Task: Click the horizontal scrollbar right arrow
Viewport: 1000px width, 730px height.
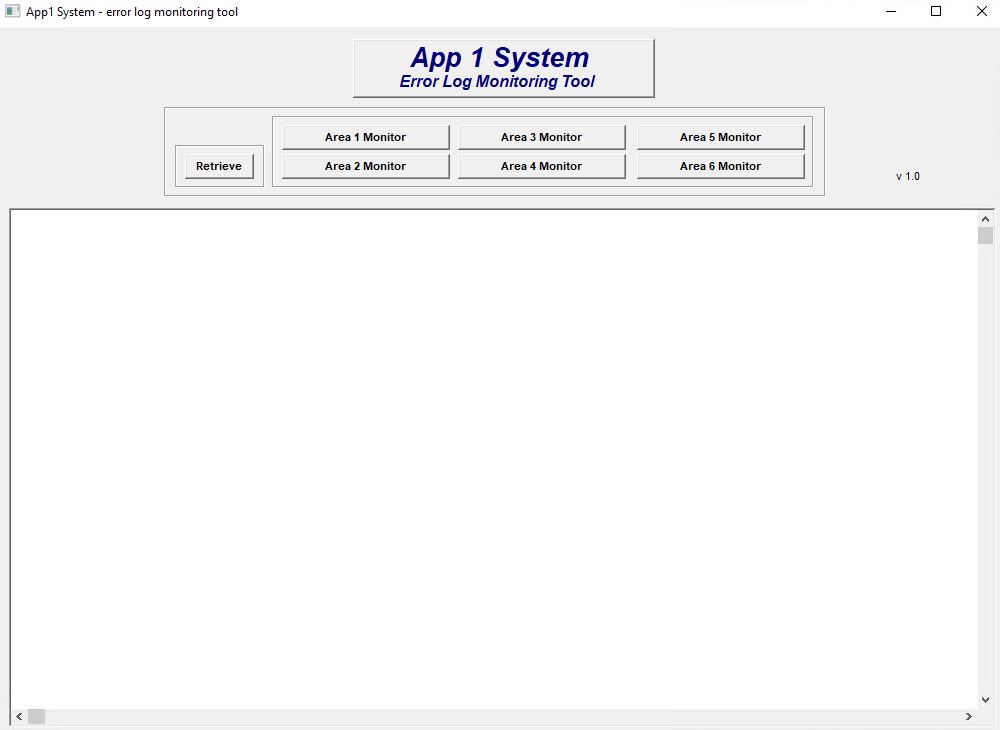Action: [x=969, y=717]
